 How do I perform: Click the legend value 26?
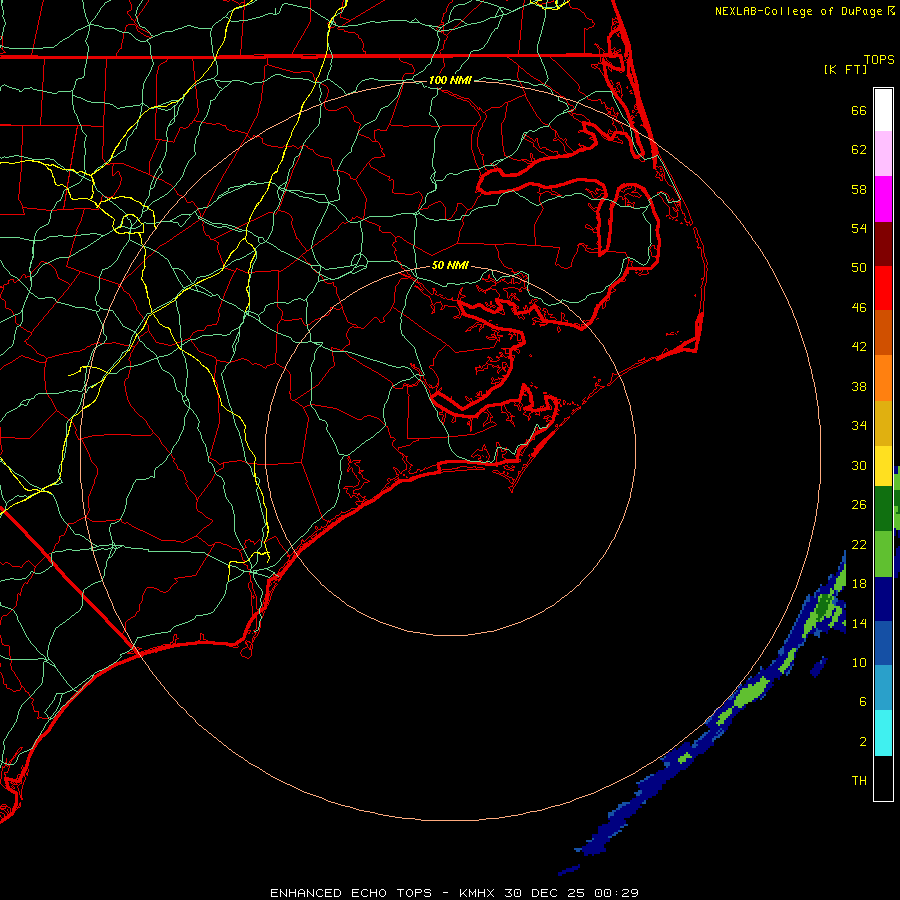tap(859, 505)
